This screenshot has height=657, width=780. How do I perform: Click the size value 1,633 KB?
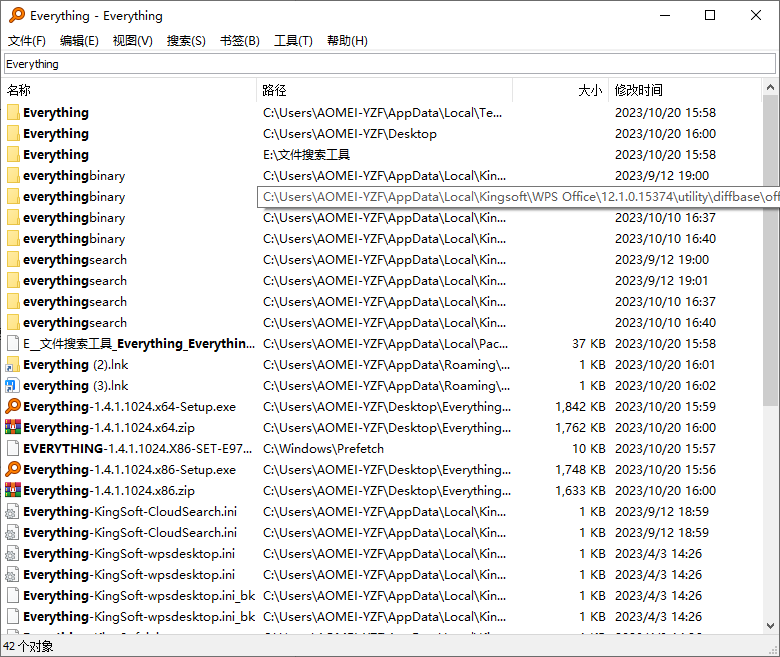(581, 490)
